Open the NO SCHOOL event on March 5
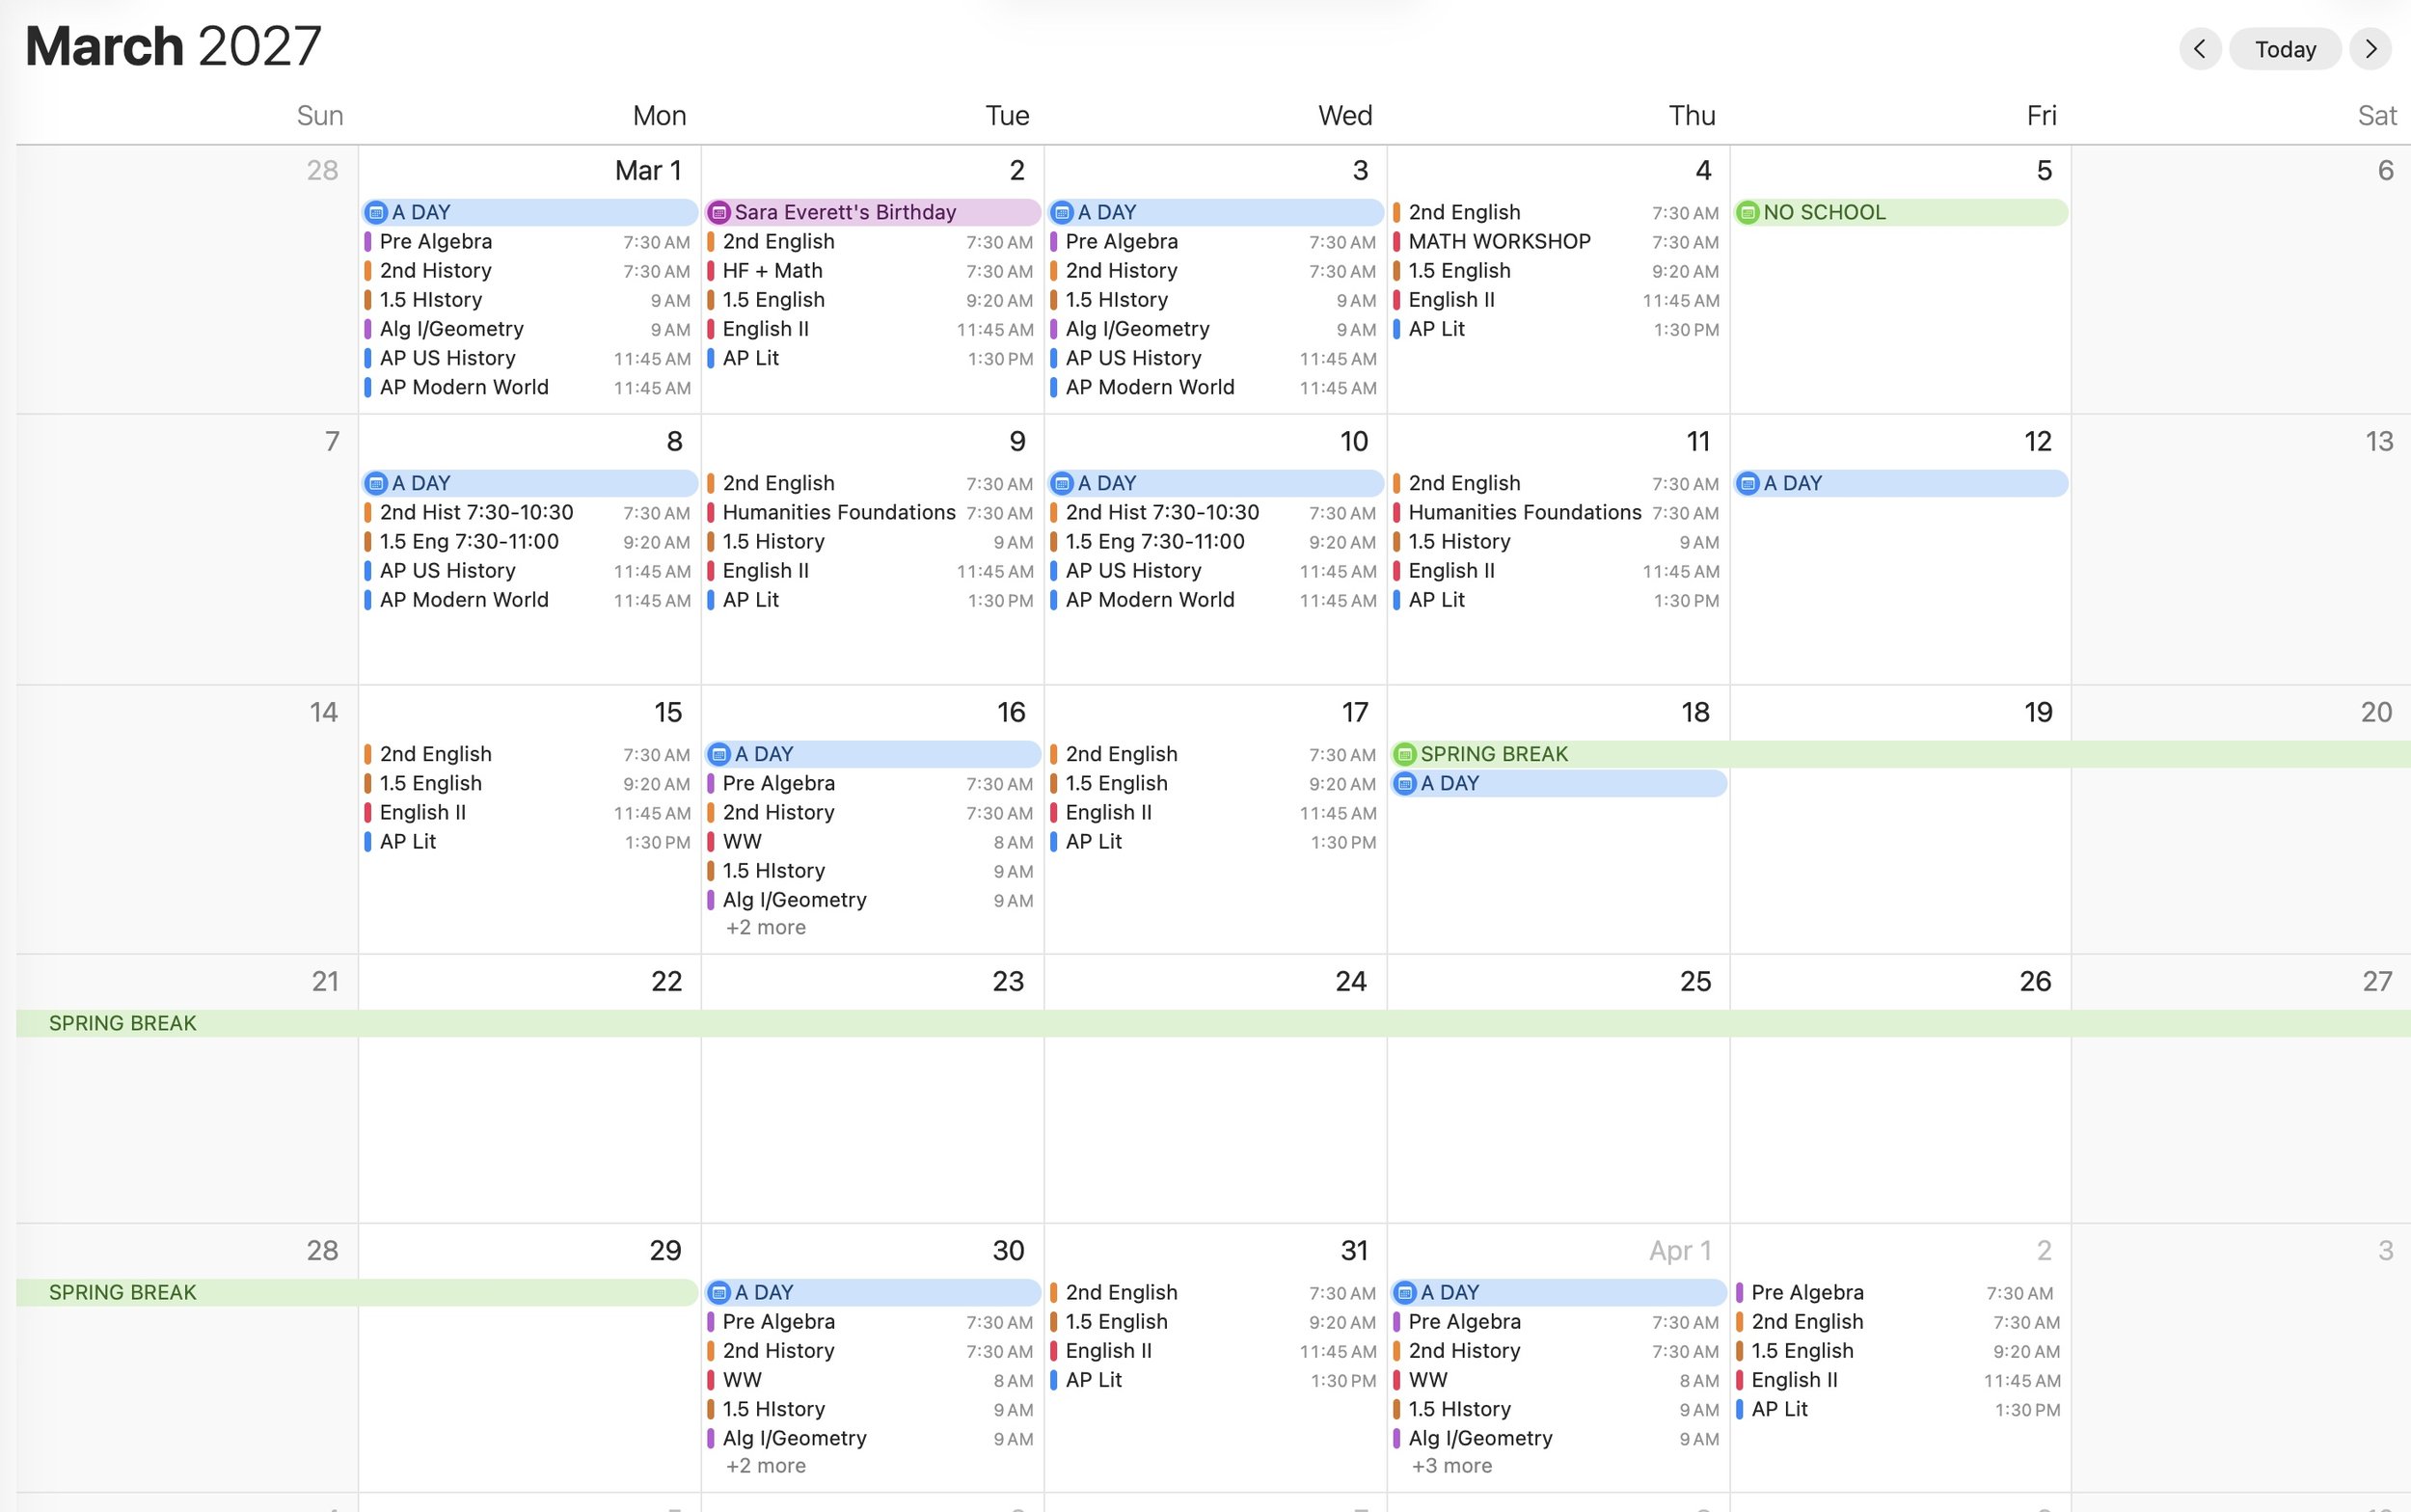 pyautogui.click(x=1900, y=212)
